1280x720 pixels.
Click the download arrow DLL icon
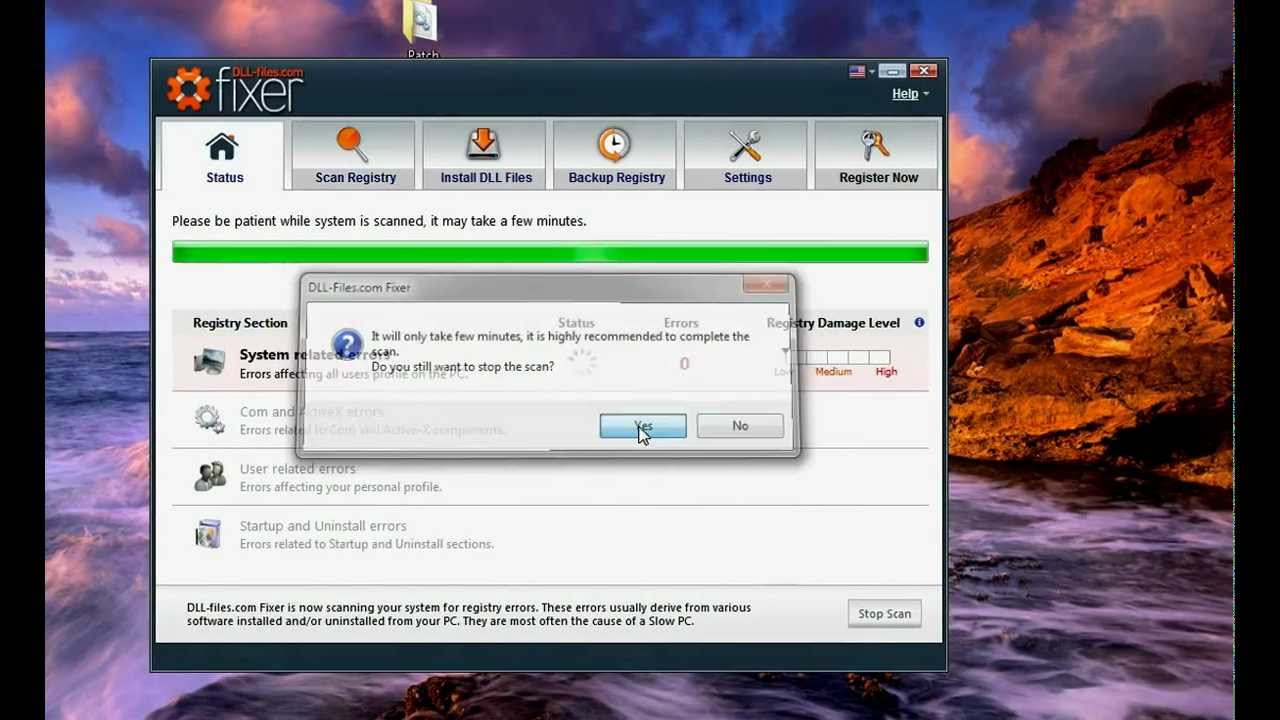[483, 145]
